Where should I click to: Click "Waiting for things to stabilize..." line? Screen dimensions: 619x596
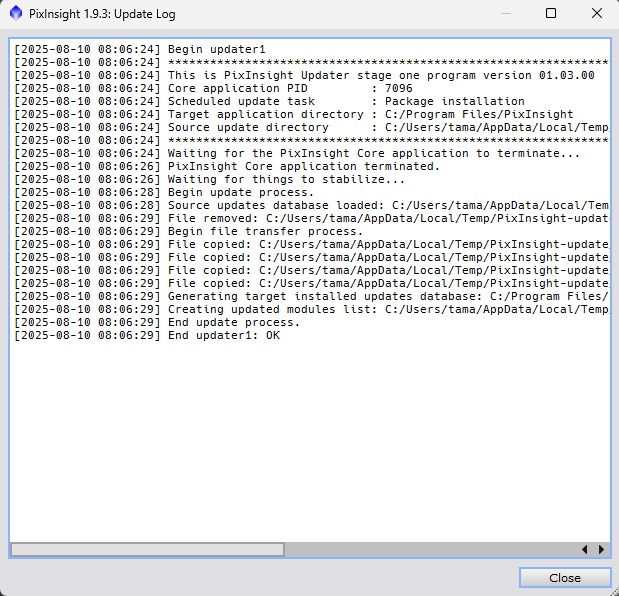(x=209, y=180)
